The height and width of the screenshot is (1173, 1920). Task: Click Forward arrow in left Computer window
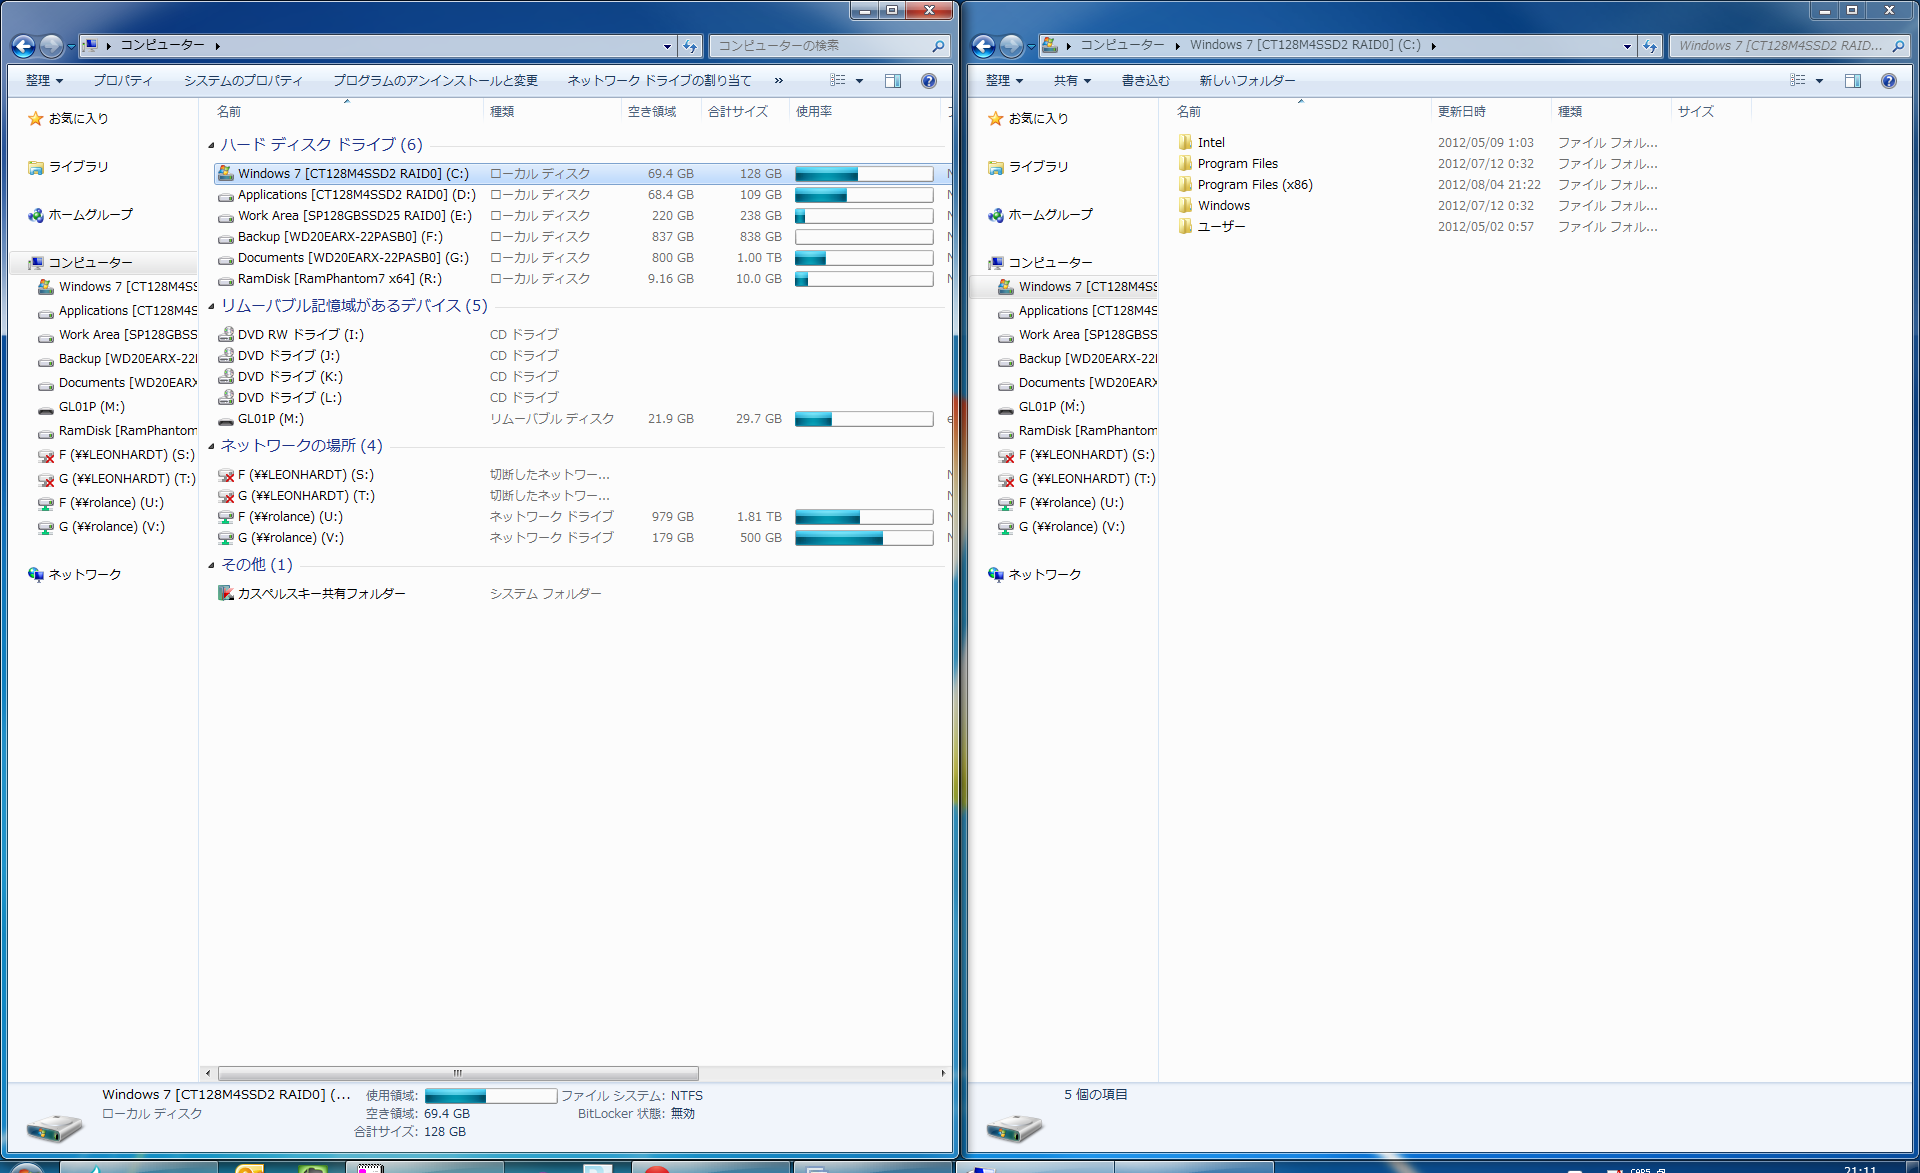point(52,46)
